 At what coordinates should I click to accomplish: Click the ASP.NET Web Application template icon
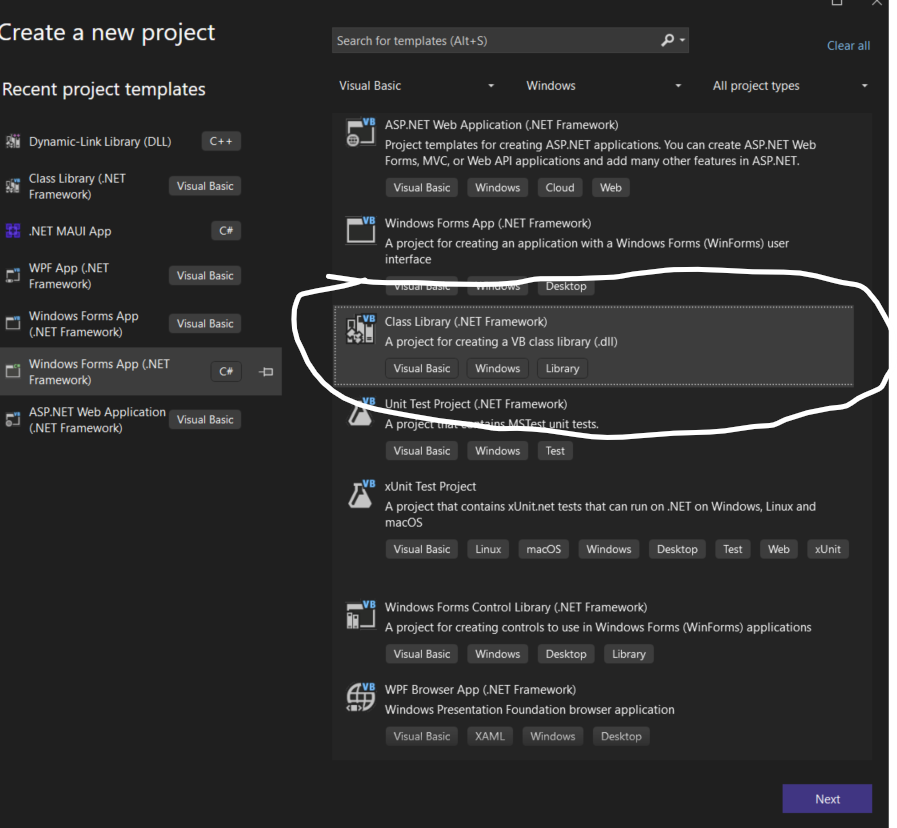click(x=360, y=132)
